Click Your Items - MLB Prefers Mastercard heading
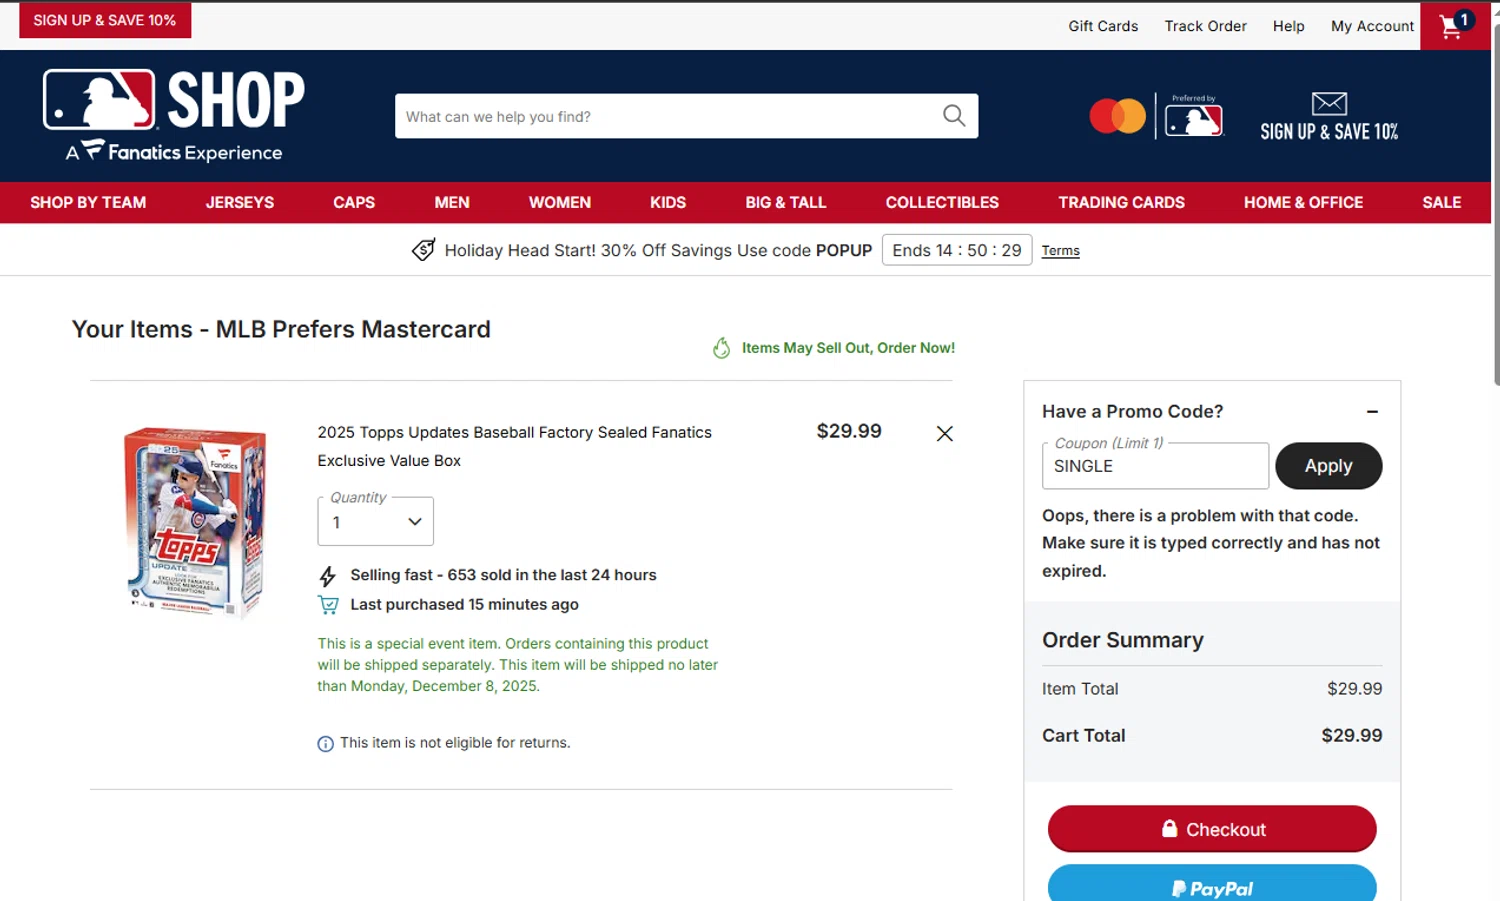 pyautogui.click(x=281, y=329)
